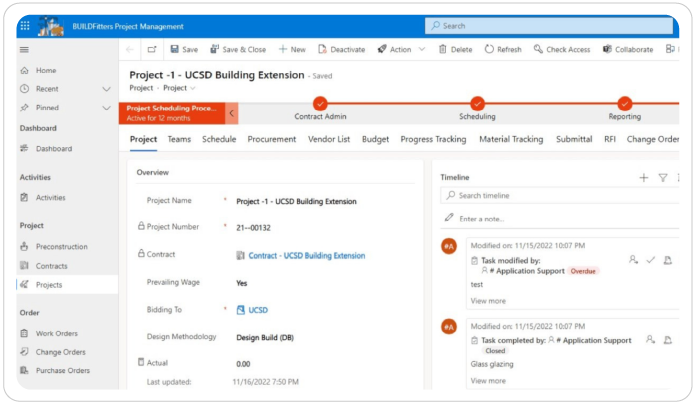Click in the global Search box
The height and width of the screenshot is (405, 696).
(549, 26)
